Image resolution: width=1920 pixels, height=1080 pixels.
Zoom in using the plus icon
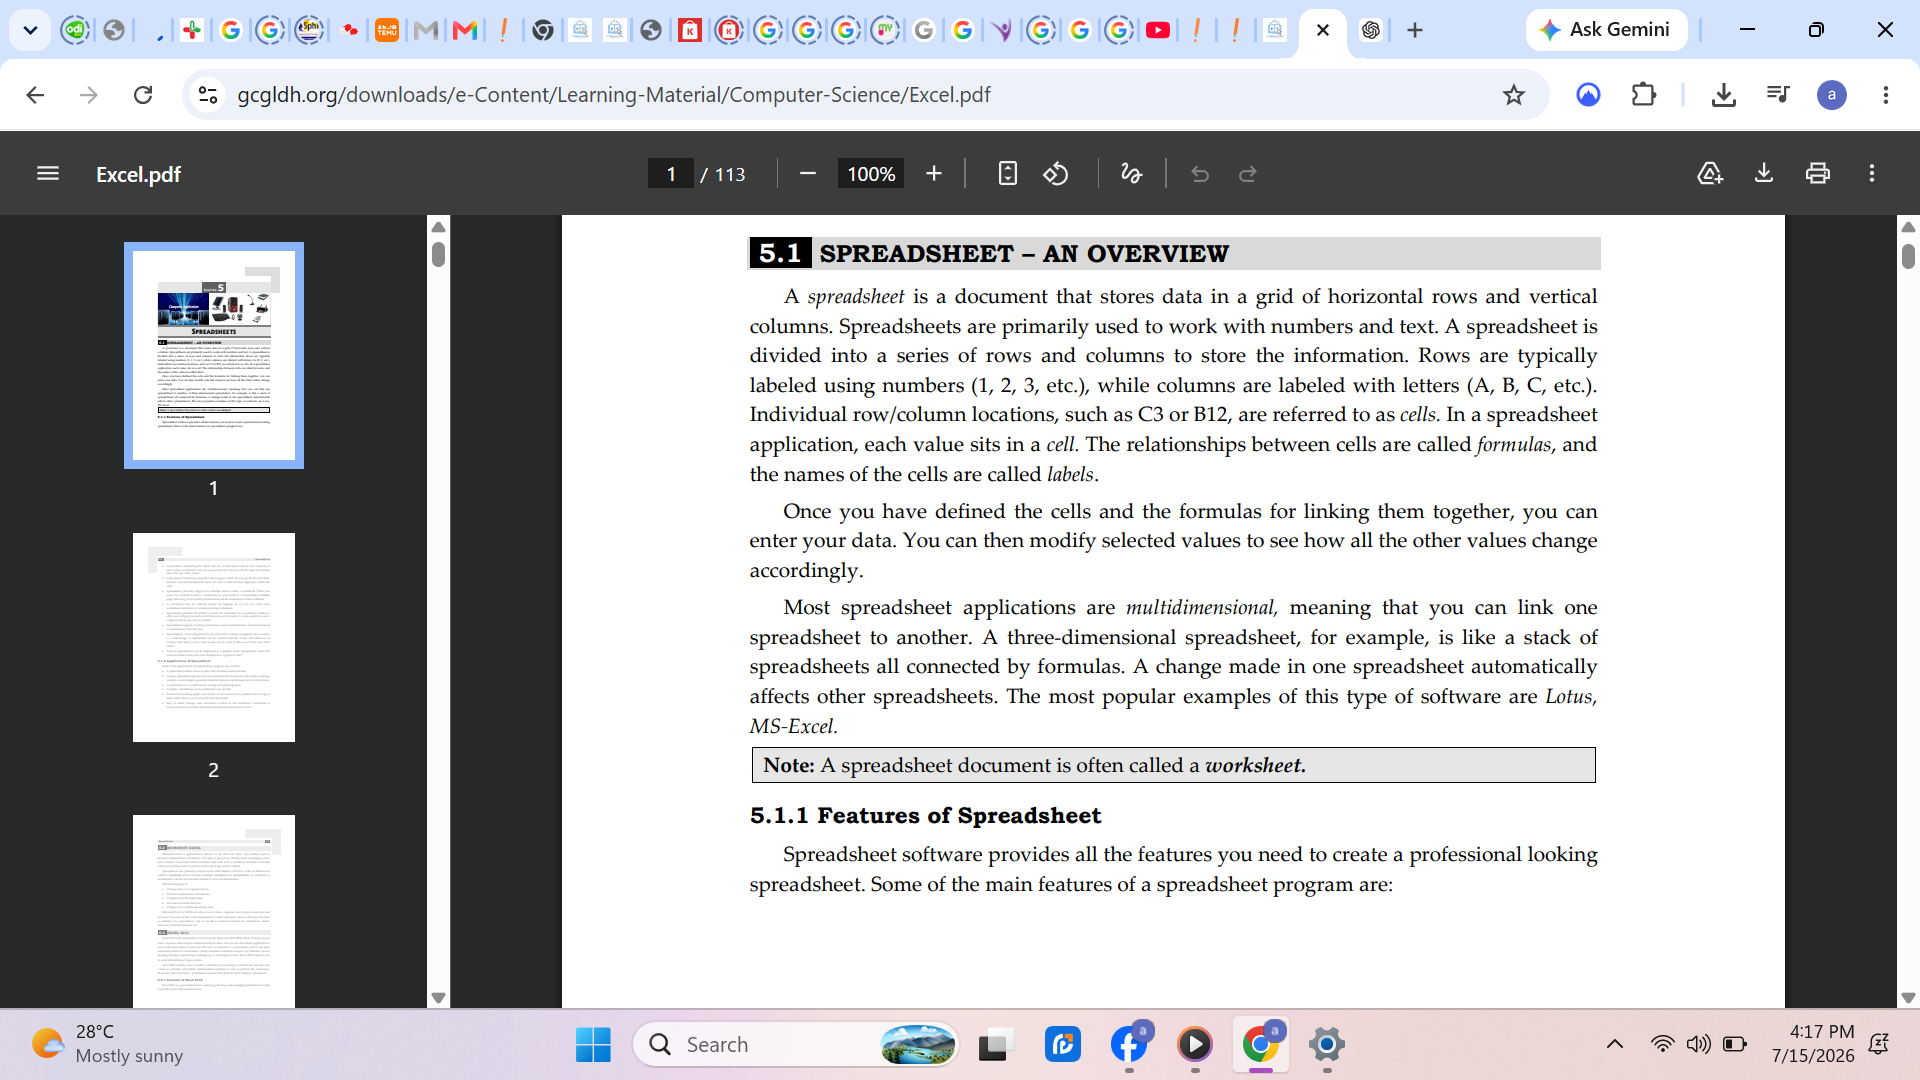tap(934, 174)
